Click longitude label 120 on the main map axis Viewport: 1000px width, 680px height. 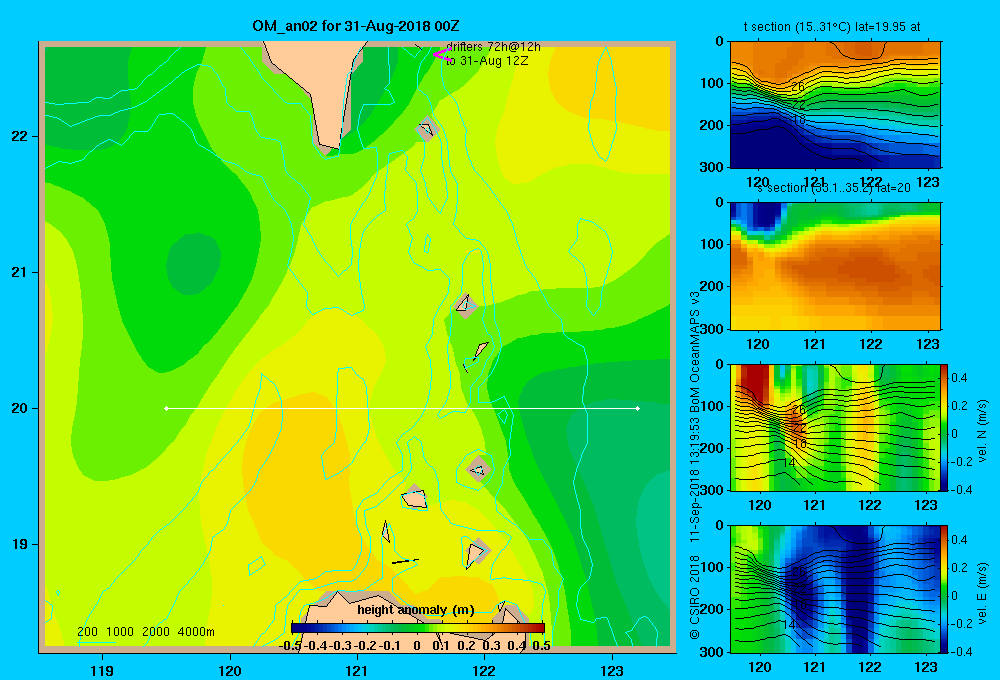coord(230,670)
